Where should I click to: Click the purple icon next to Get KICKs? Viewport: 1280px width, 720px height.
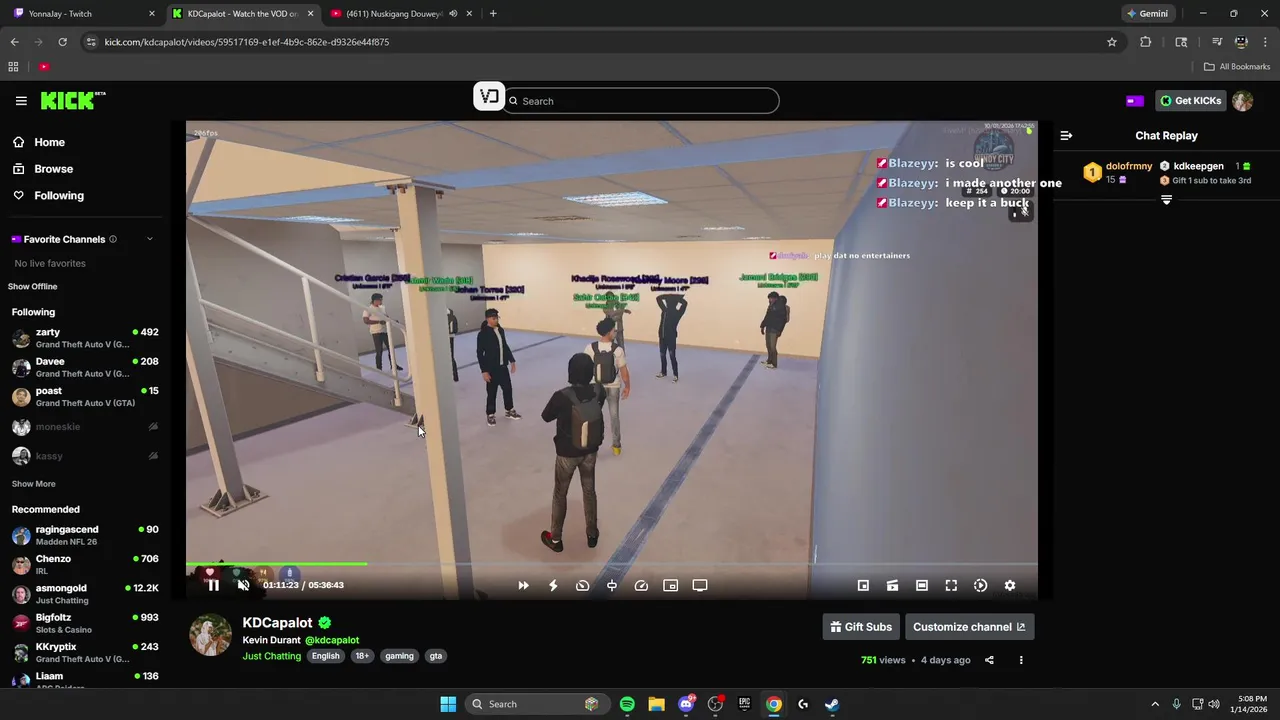[x=1135, y=101]
